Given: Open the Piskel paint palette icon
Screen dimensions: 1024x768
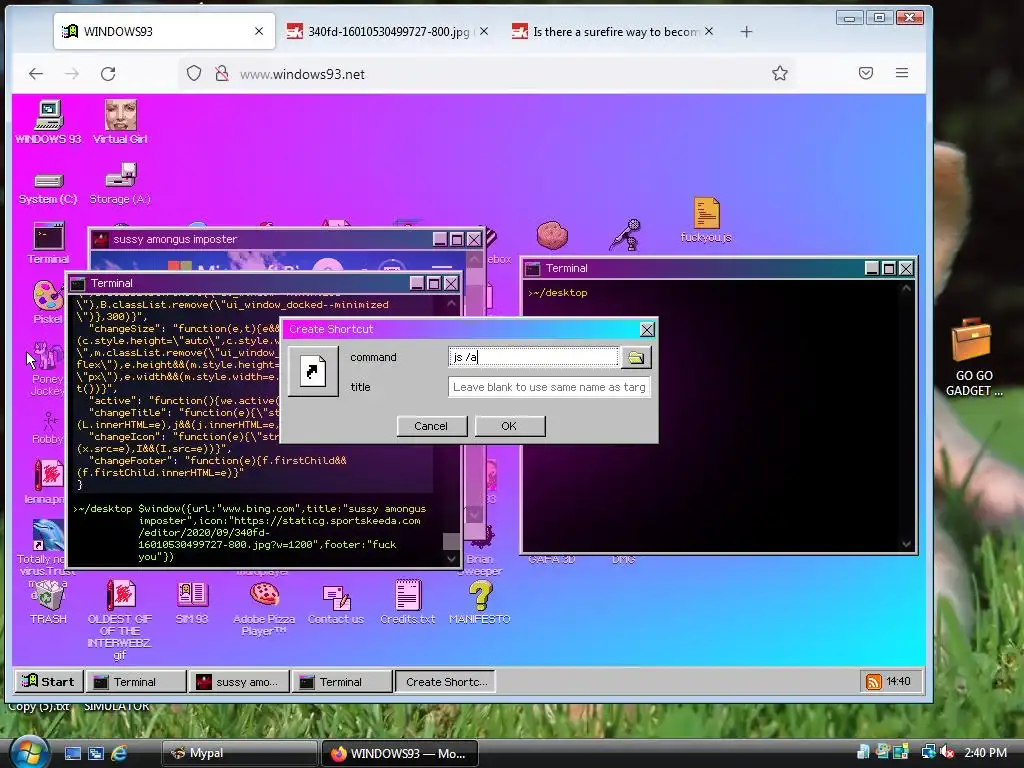Looking at the screenshot, I should click(x=48, y=295).
